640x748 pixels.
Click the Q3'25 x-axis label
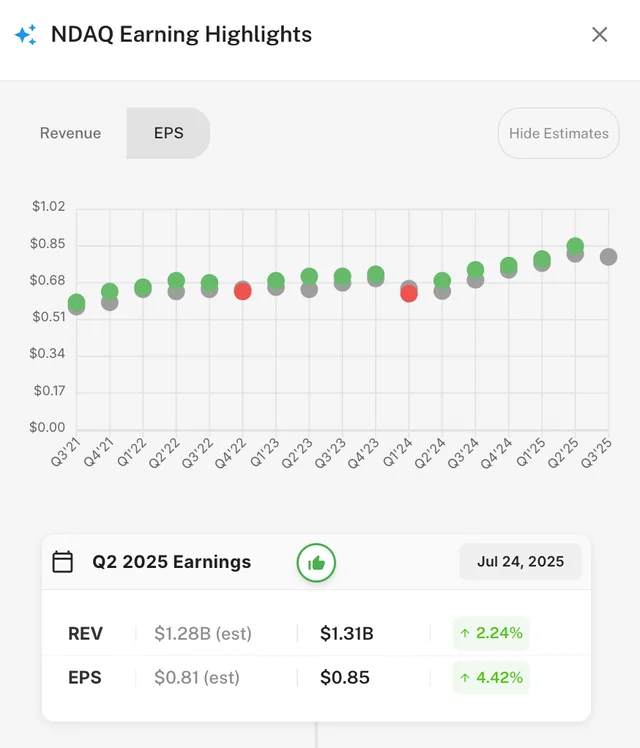[x=596, y=453]
